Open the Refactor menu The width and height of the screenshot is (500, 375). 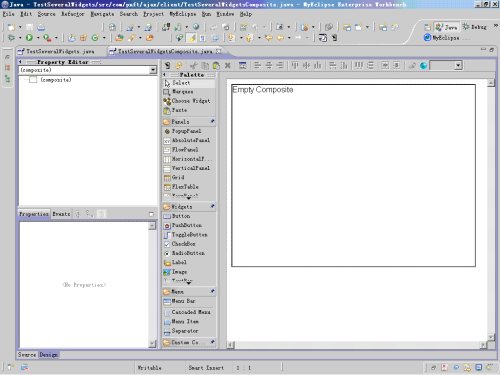pos(73,14)
